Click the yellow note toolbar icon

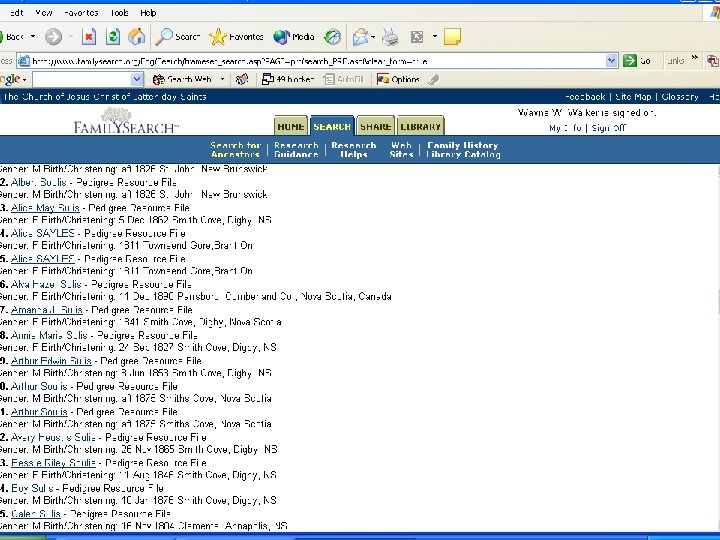(452, 37)
